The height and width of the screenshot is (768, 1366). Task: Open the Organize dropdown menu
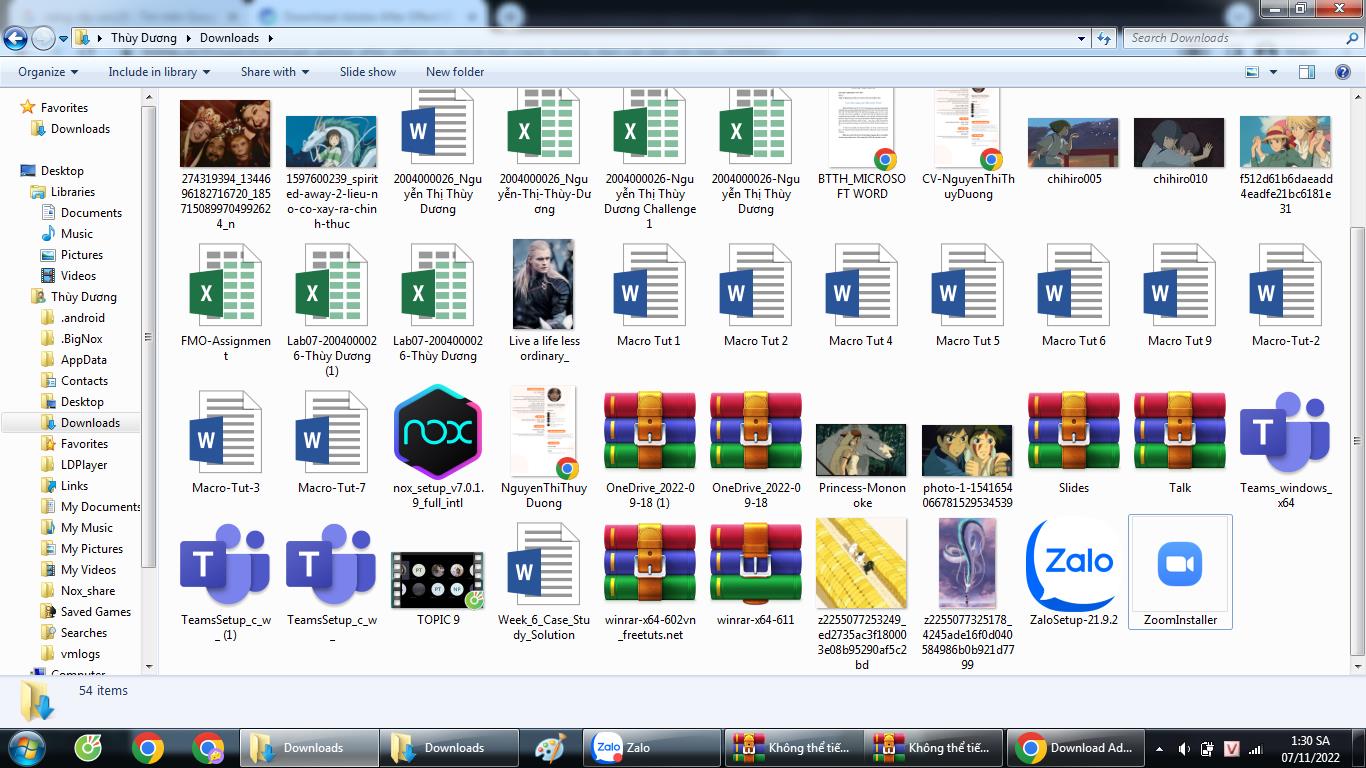click(47, 72)
